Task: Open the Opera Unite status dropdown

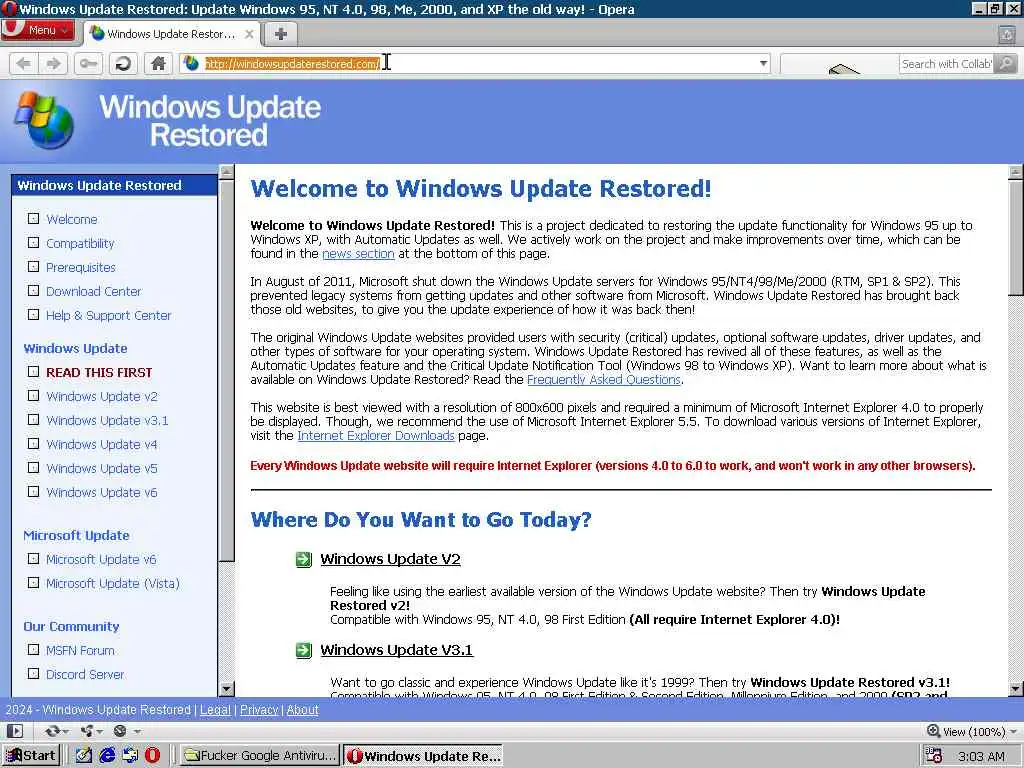Action: point(90,731)
